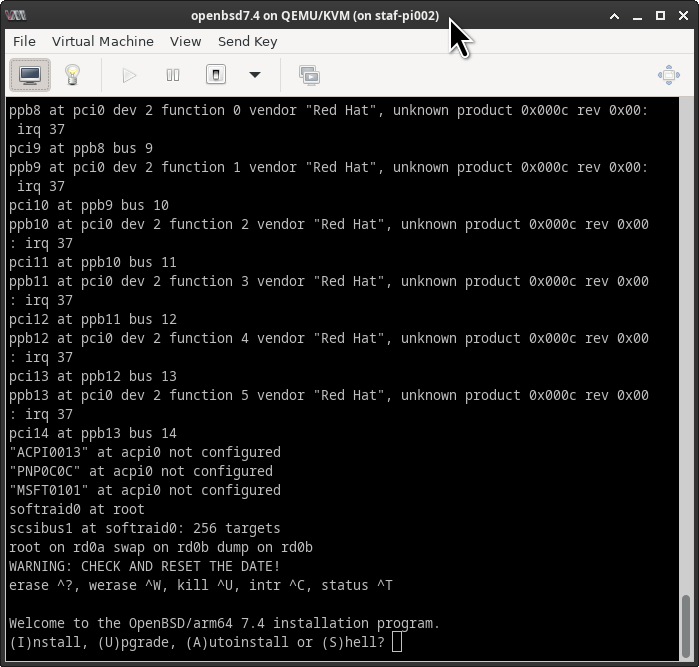Screen dimensions: 699x667
Task: Minimize the openbsd7.4 VM window
Action: (x=637, y=15)
